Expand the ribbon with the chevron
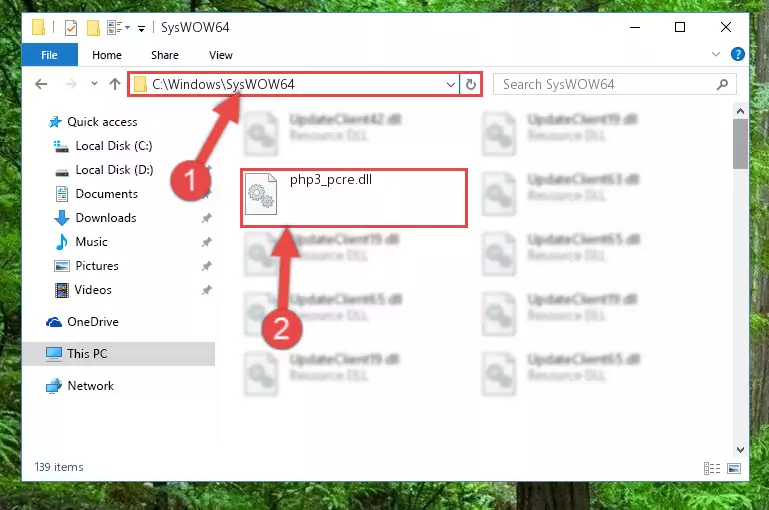This screenshot has height=510, width=769. pos(716,54)
